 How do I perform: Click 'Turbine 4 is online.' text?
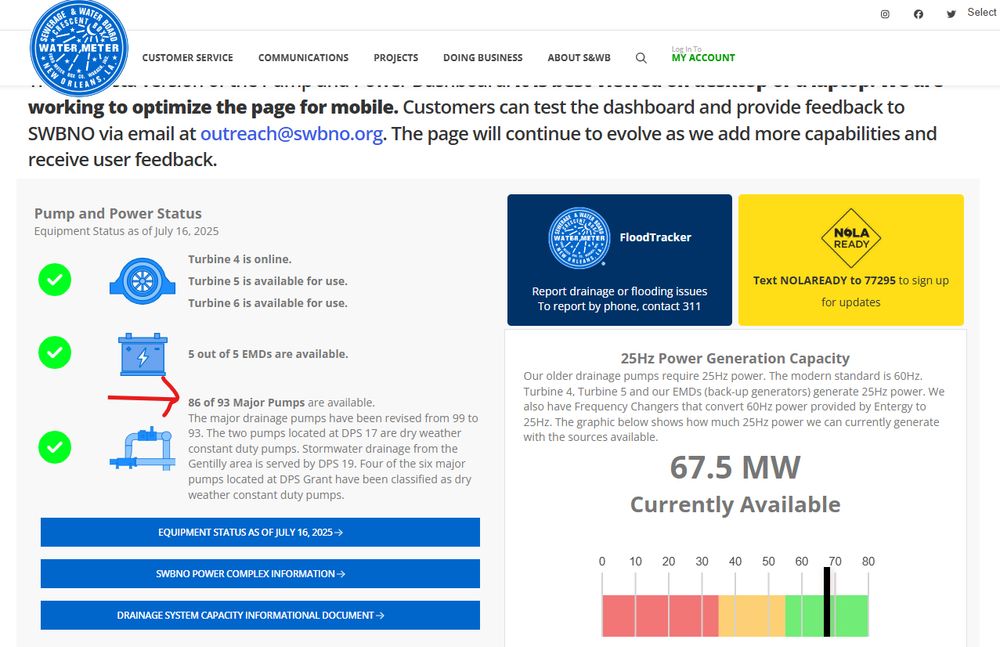[240, 260]
